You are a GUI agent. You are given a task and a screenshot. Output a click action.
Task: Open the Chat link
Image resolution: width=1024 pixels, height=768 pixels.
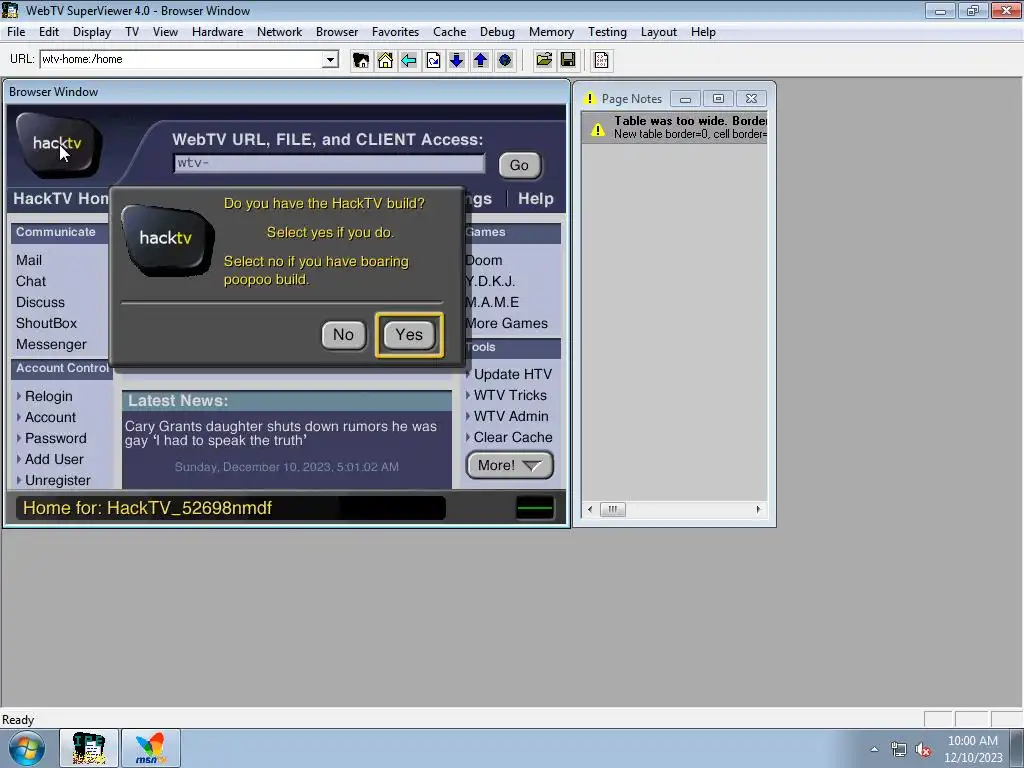31,281
